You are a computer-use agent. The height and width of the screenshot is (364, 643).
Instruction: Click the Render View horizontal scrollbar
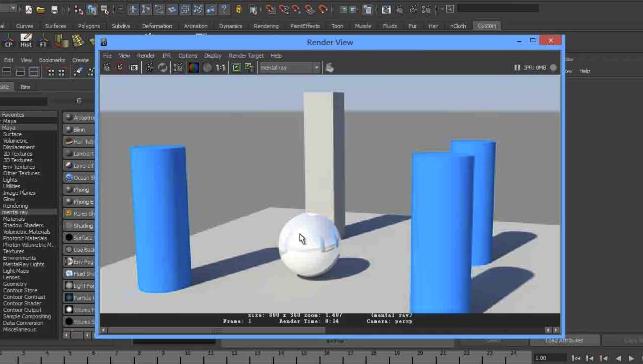217,330
